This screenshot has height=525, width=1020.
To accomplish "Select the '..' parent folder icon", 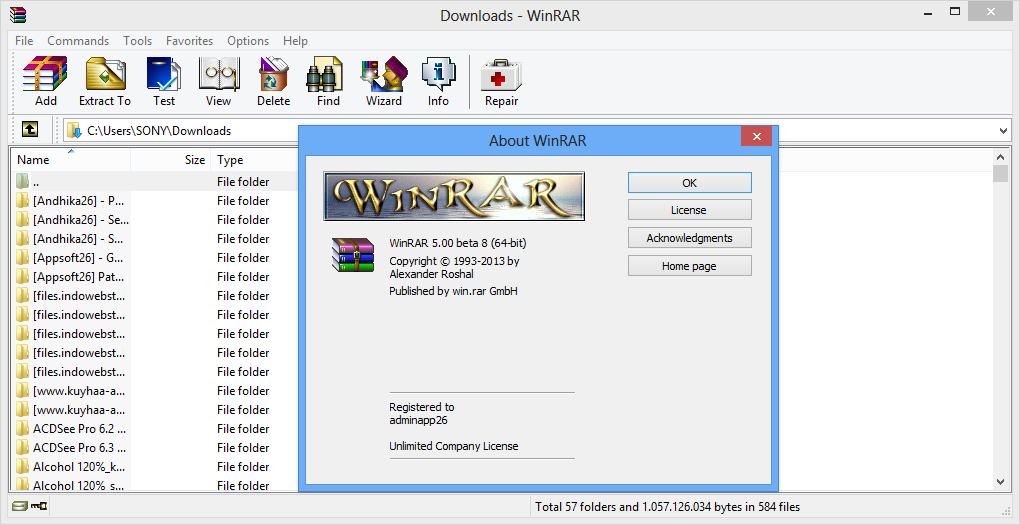I will (23, 181).
